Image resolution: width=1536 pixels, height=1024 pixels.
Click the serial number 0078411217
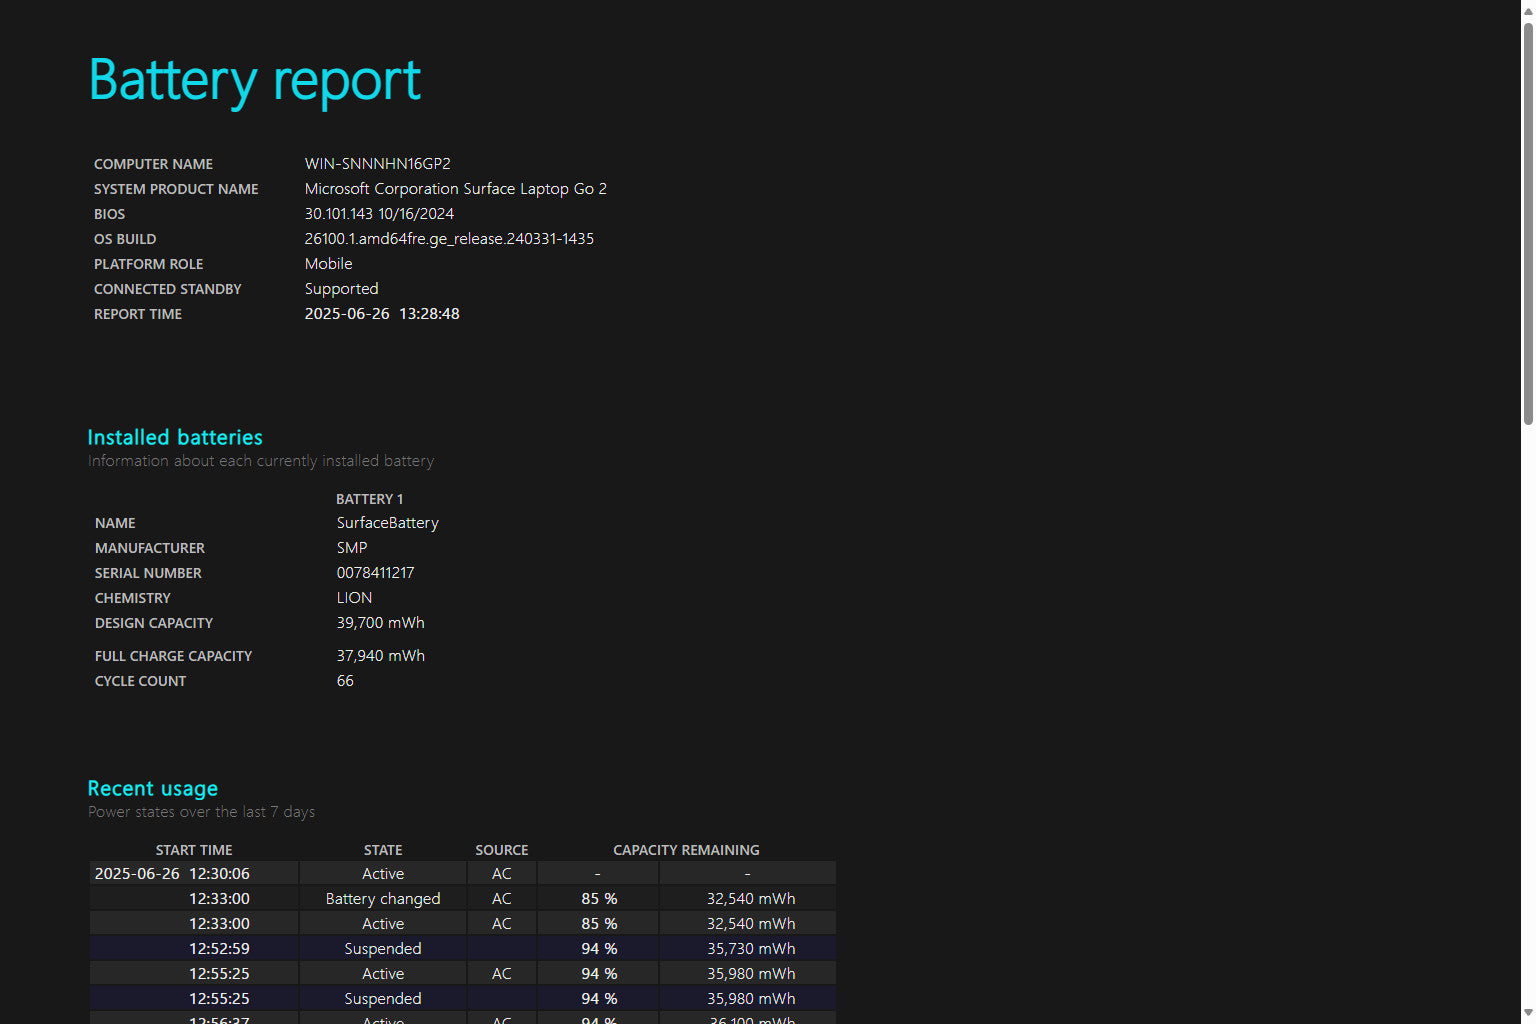coord(375,573)
